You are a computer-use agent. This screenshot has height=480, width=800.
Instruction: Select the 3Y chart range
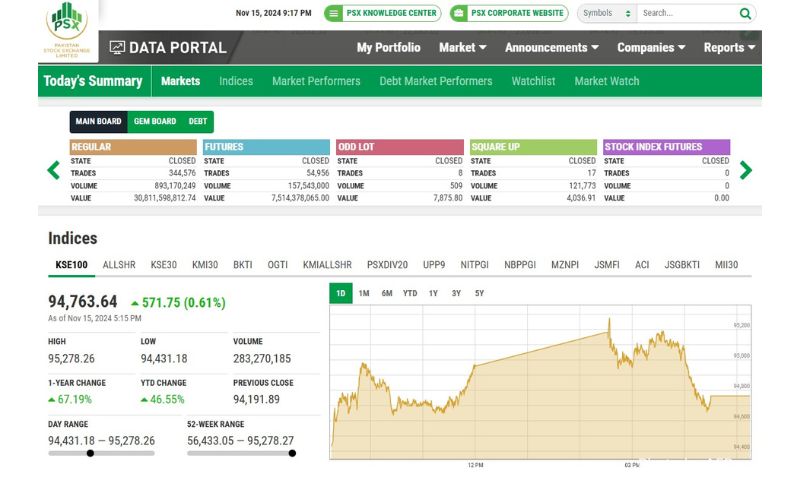click(456, 293)
